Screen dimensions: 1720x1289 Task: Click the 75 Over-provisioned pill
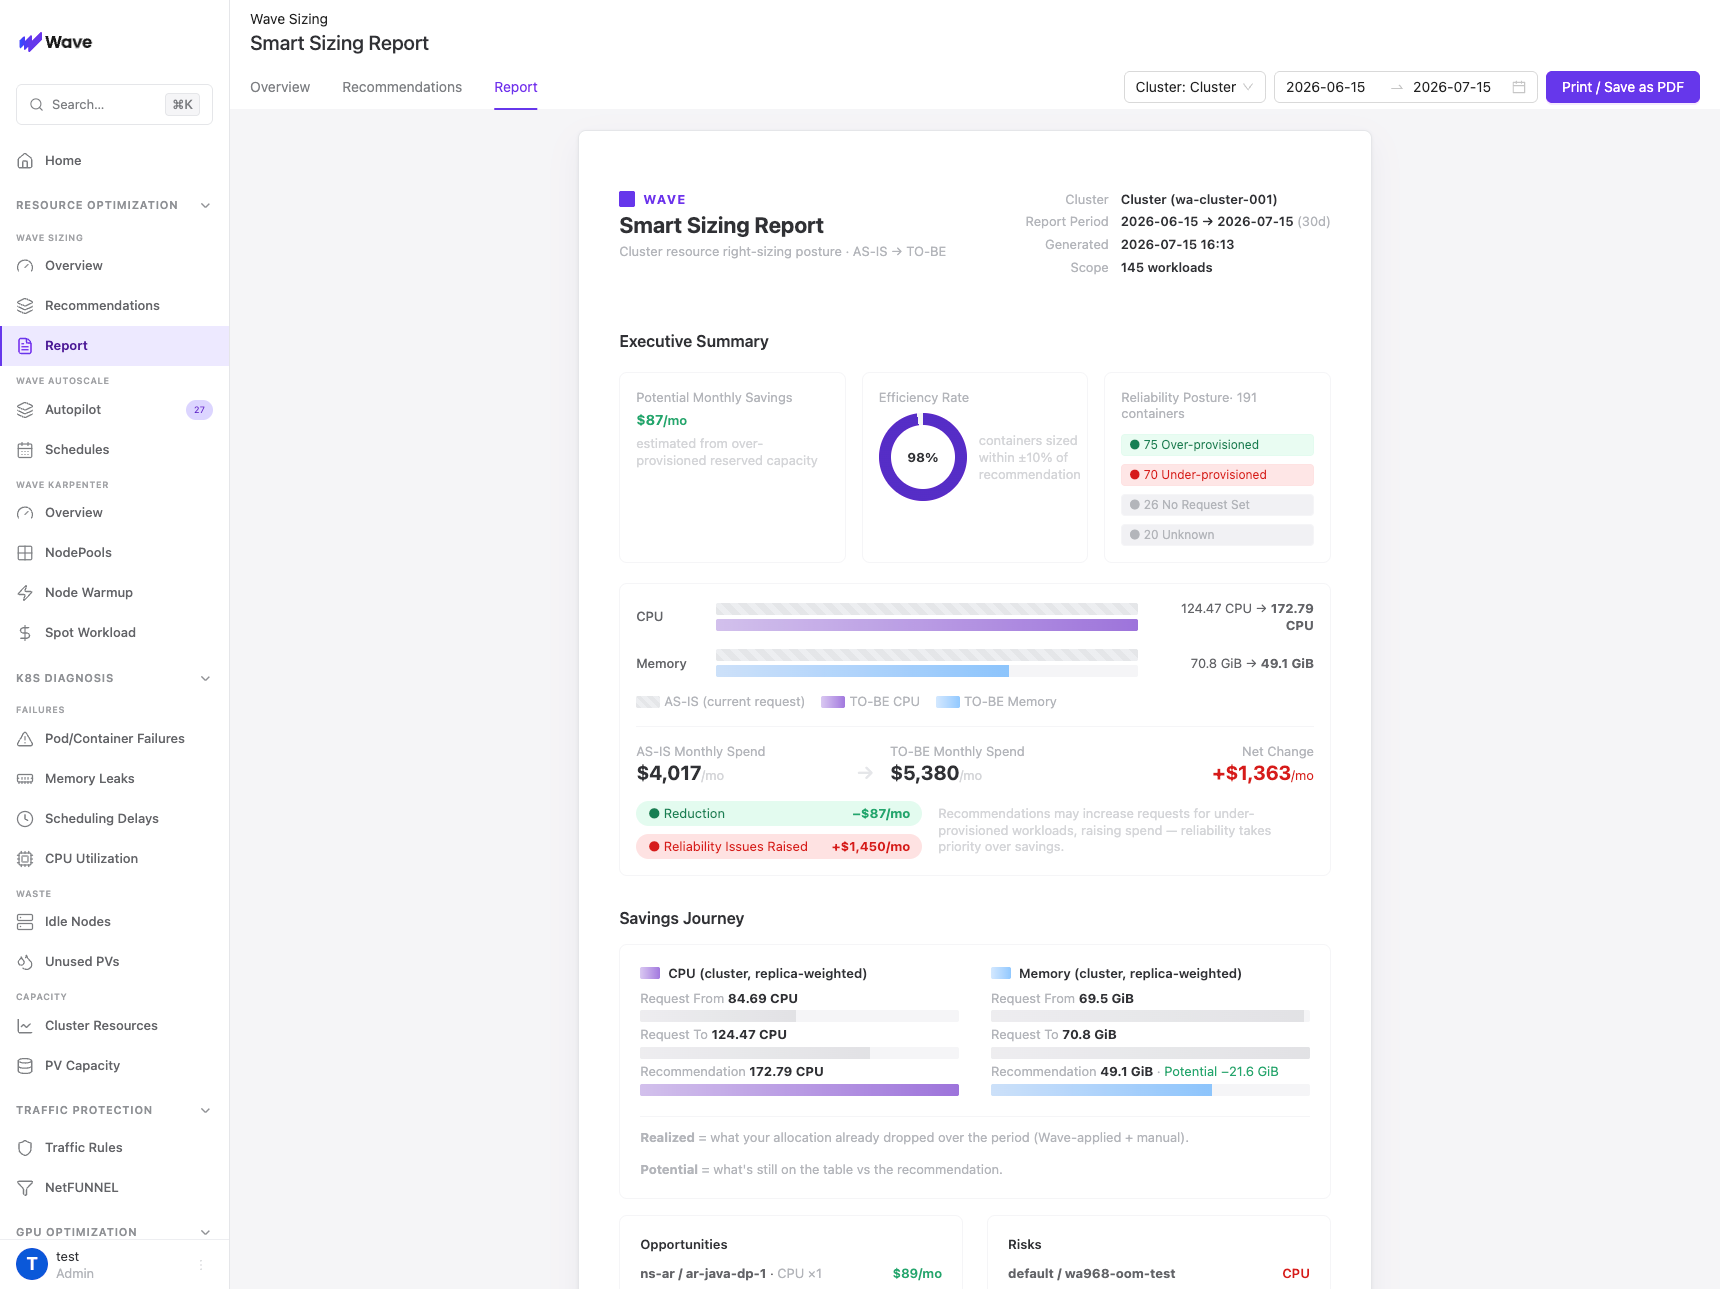click(x=1217, y=445)
